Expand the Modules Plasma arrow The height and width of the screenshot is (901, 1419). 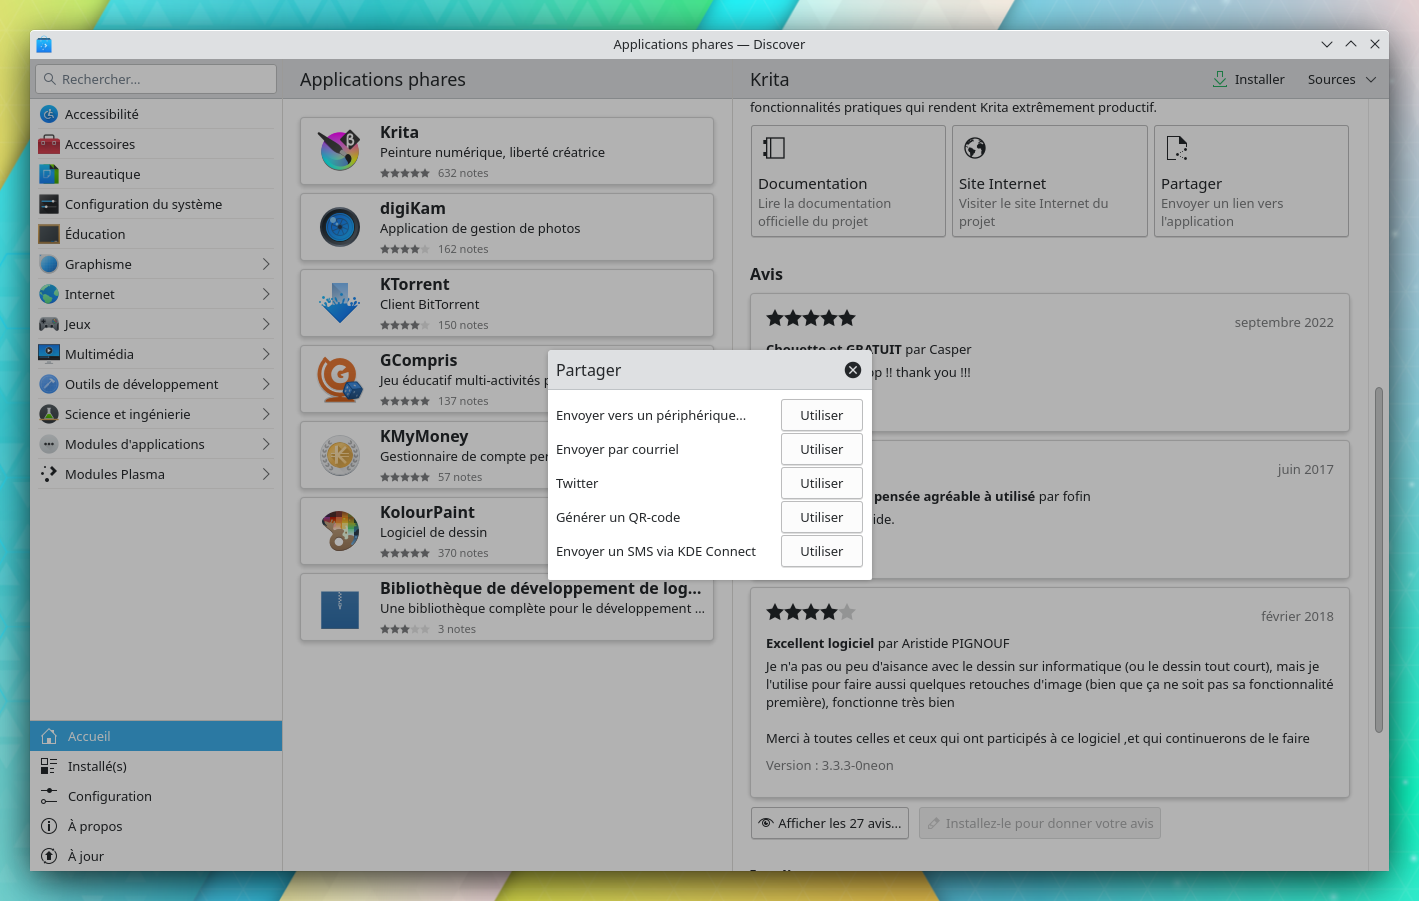tap(266, 474)
